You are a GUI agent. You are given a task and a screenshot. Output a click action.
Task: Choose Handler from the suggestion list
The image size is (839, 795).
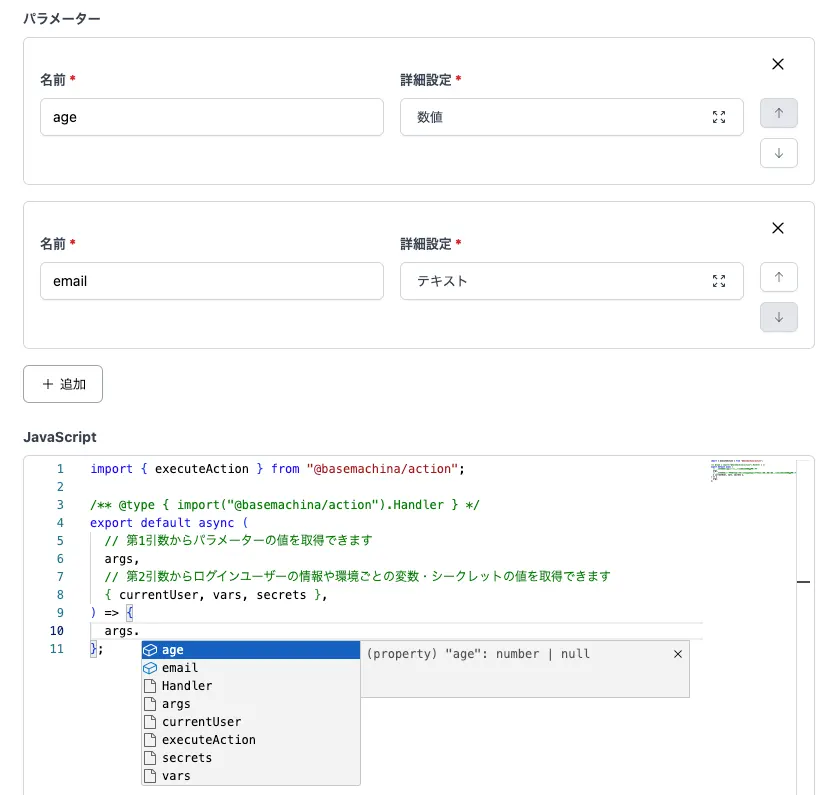(251, 686)
